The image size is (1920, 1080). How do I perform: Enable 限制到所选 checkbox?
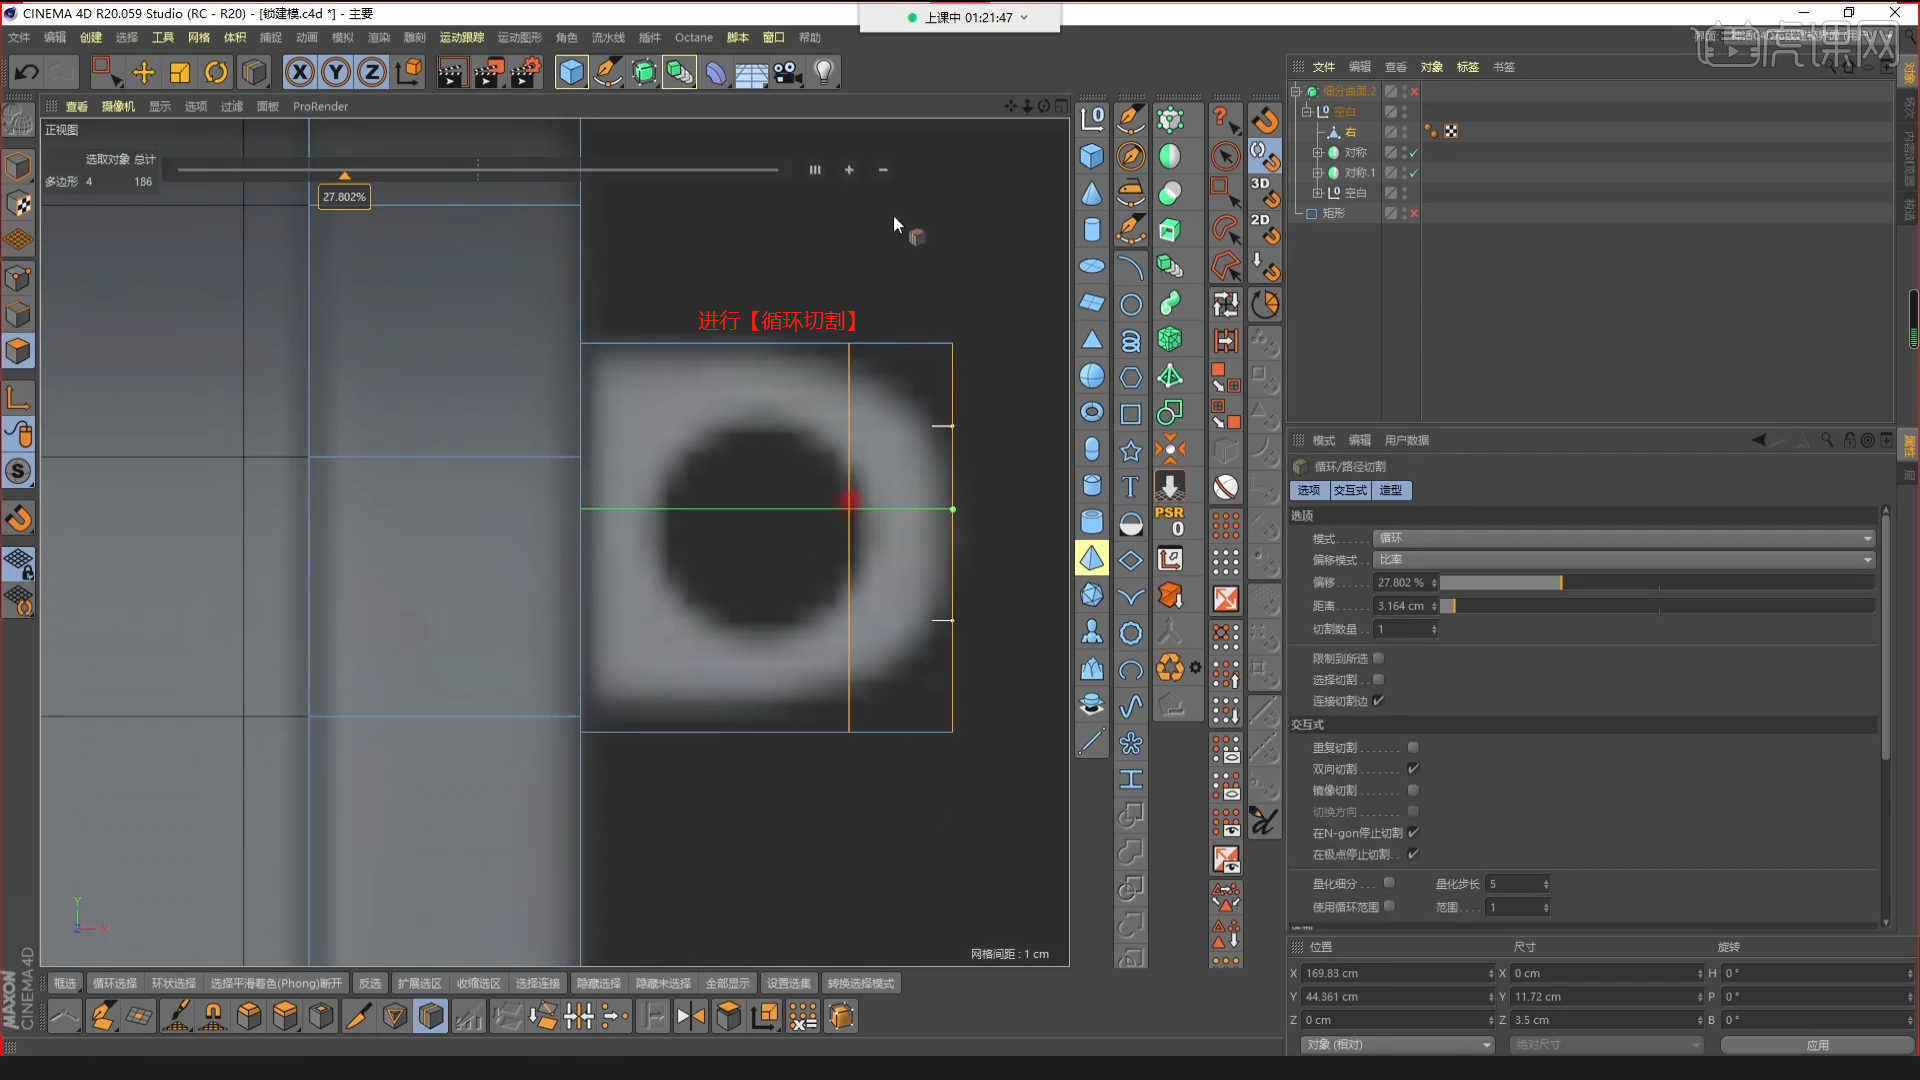pyautogui.click(x=1379, y=658)
